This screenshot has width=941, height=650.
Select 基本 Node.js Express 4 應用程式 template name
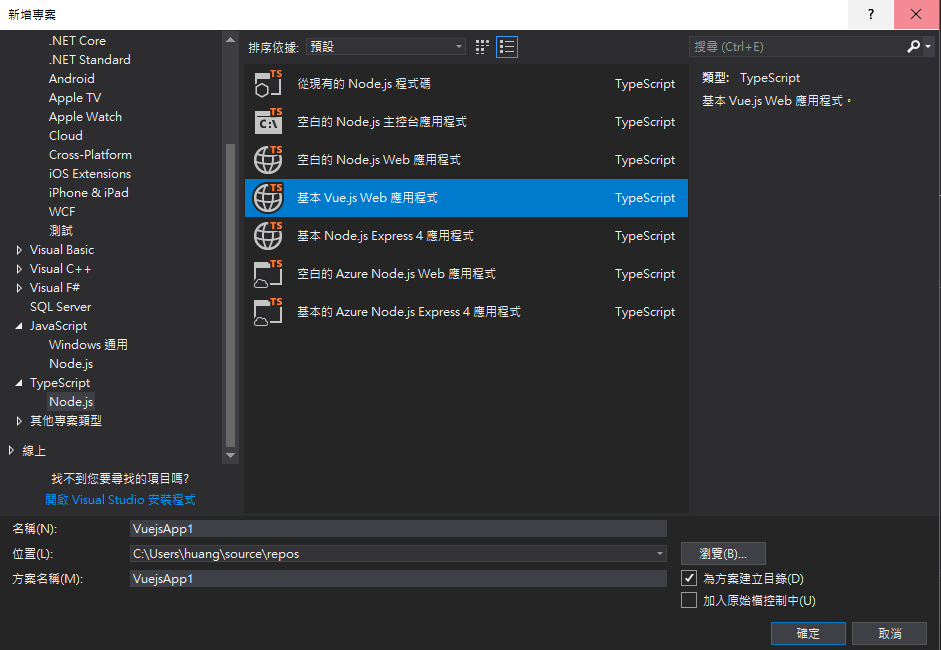pos(385,236)
